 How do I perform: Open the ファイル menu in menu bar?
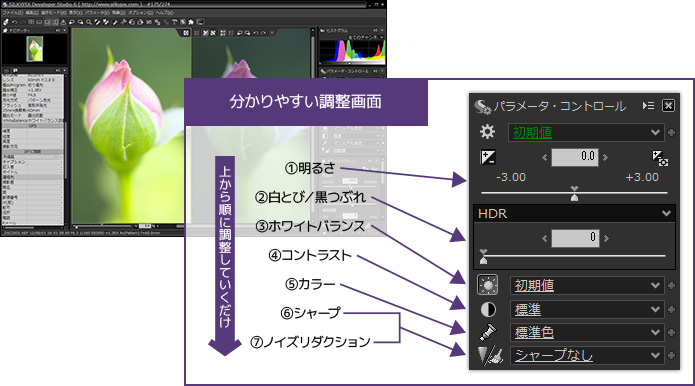click(10, 13)
